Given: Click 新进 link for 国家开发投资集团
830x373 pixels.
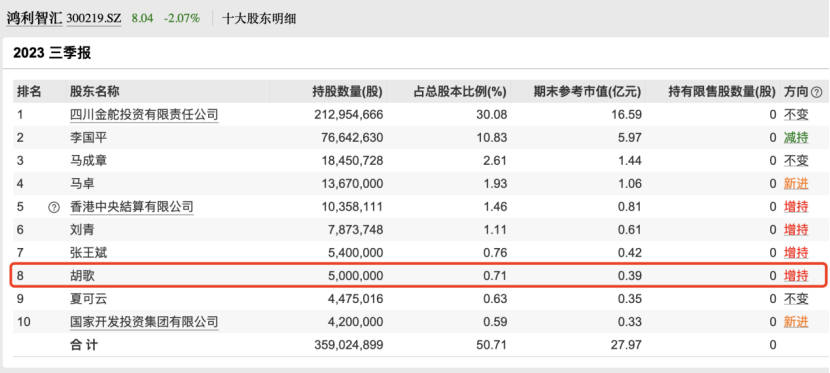Looking at the screenshot, I should coord(796,322).
